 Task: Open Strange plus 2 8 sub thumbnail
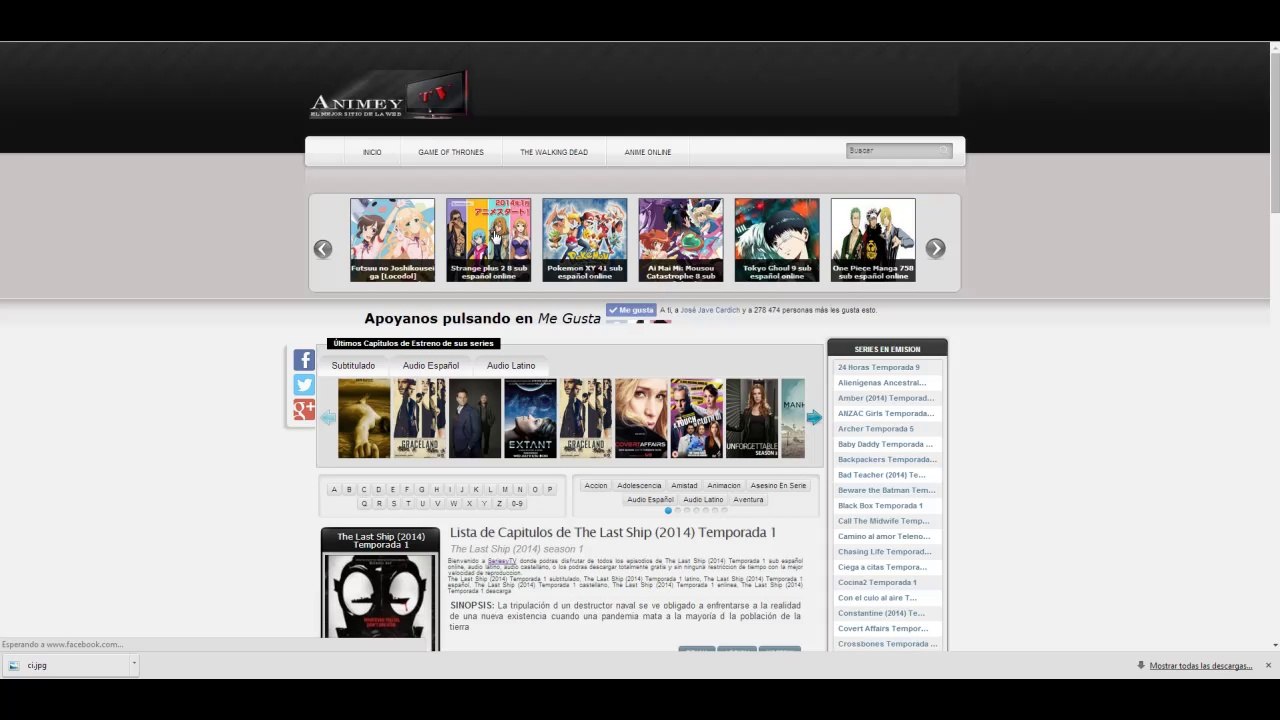pos(488,240)
